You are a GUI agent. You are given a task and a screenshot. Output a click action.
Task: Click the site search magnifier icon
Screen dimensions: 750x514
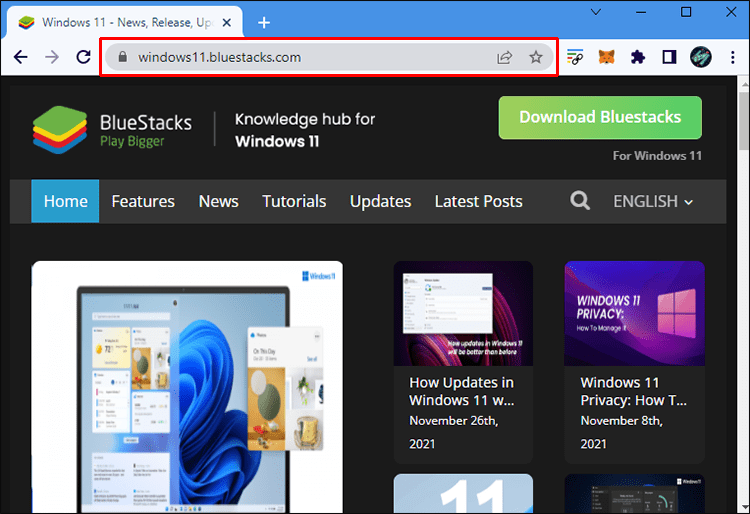[x=580, y=201]
